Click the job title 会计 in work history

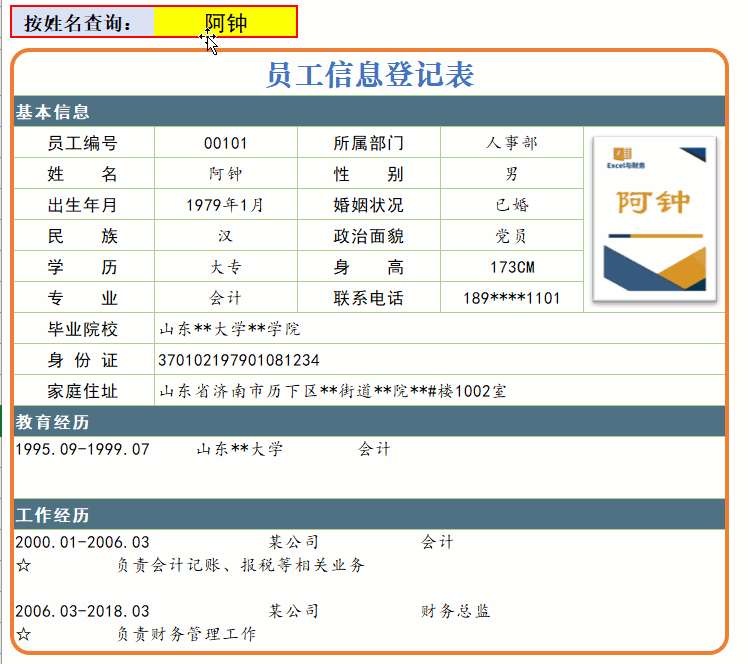click(x=437, y=542)
